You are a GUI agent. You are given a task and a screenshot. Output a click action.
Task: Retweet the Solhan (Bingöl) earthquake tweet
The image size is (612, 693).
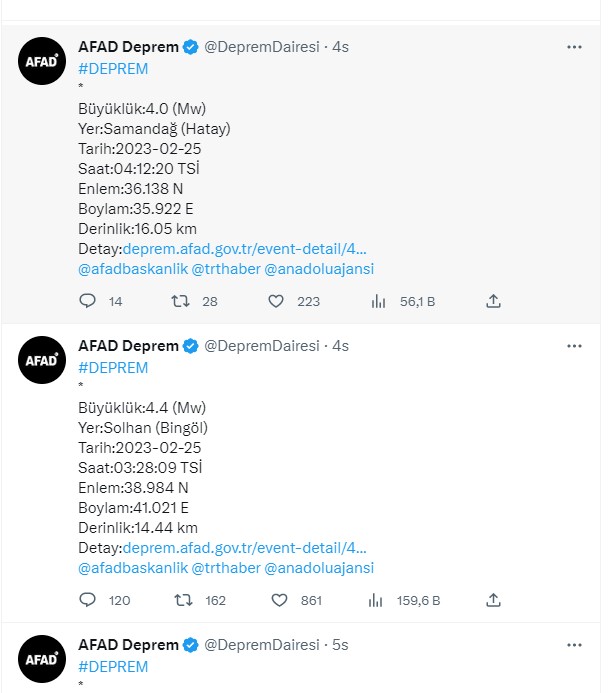181,600
